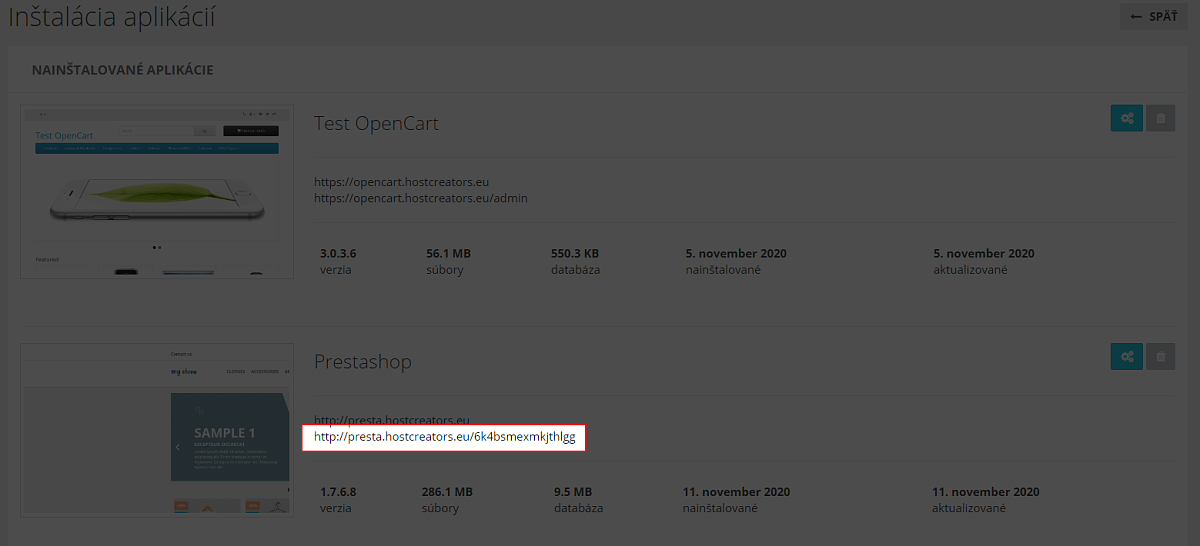Delete Test OpenCart with trash icon
The height and width of the screenshot is (546, 1200).
point(1161,119)
